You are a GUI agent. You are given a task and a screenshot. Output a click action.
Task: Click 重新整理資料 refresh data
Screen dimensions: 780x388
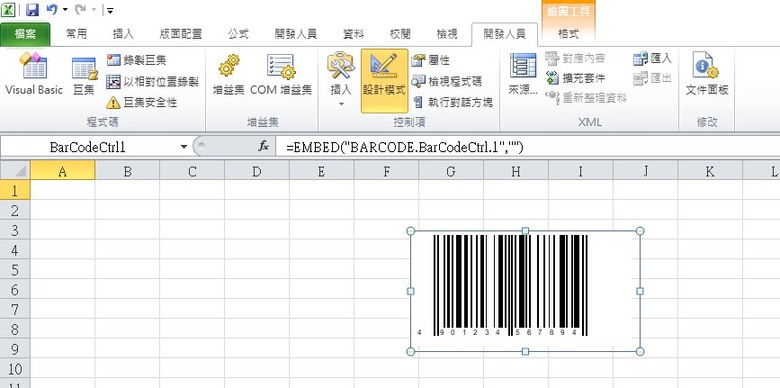(585, 97)
